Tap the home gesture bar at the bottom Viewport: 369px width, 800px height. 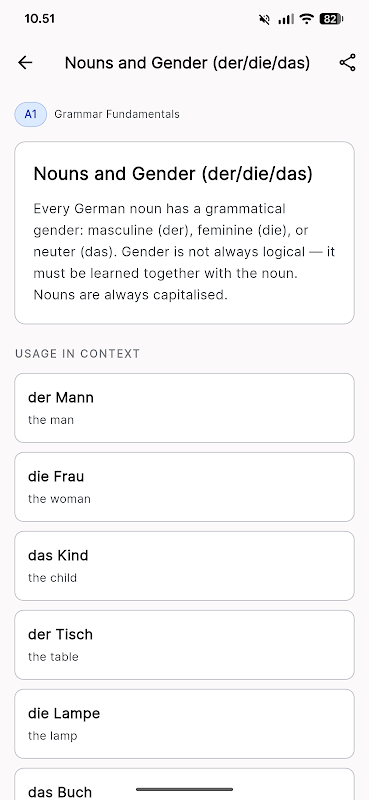184,789
